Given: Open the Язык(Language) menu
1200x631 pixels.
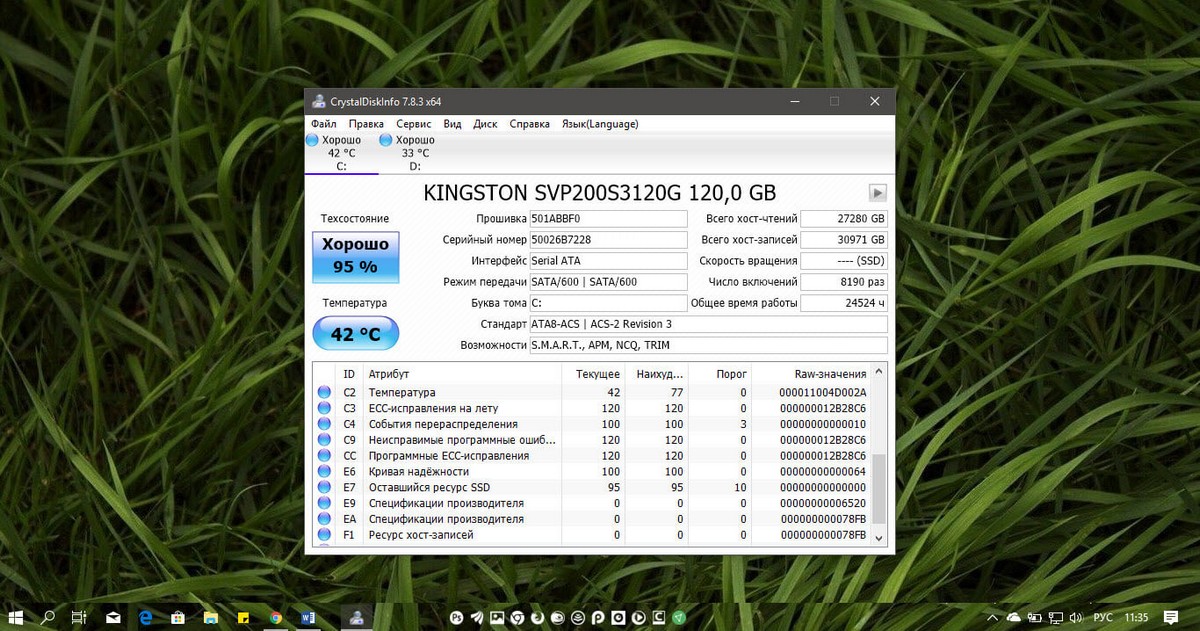Looking at the screenshot, I should [x=600, y=124].
